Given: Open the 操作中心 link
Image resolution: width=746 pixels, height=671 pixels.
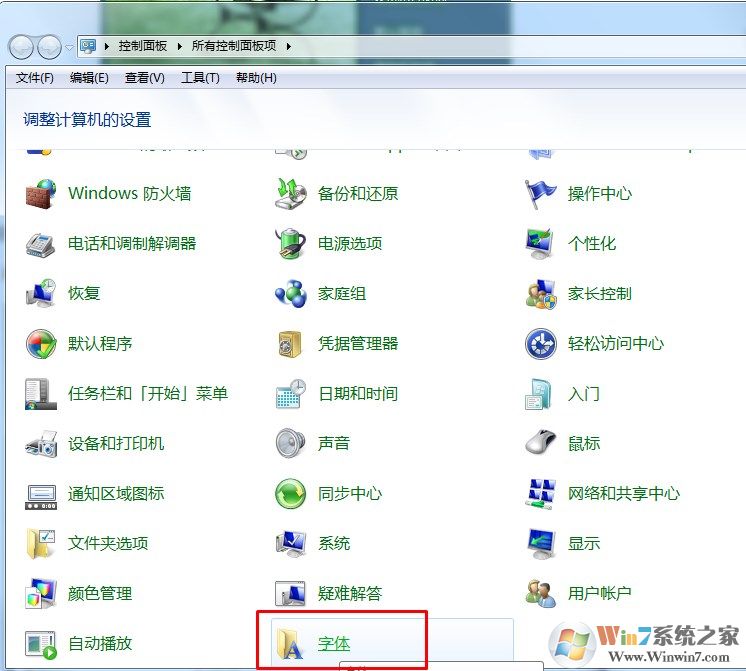Looking at the screenshot, I should pyautogui.click(x=599, y=194).
